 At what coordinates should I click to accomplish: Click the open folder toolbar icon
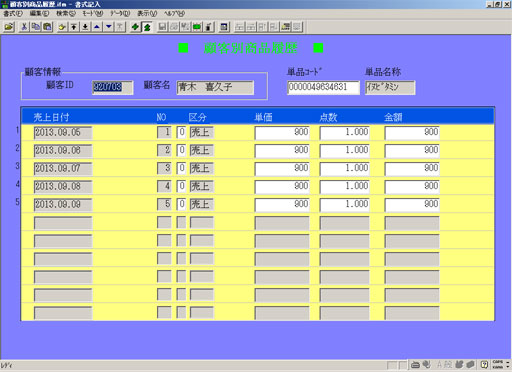[9, 27]
